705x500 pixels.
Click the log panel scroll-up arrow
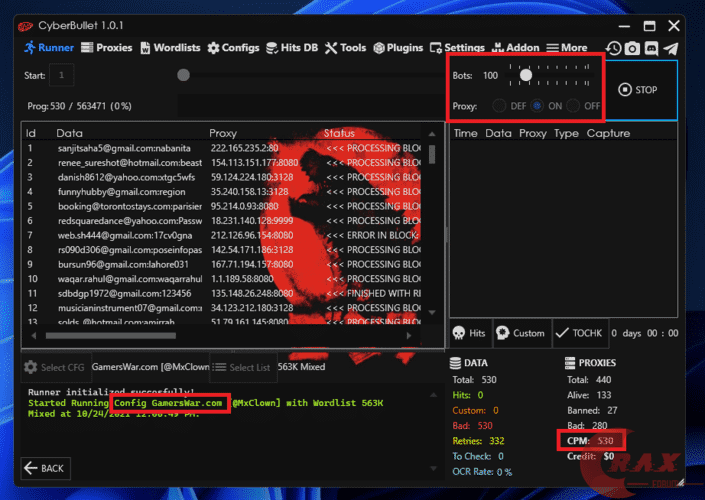click(x=433, y=395)
